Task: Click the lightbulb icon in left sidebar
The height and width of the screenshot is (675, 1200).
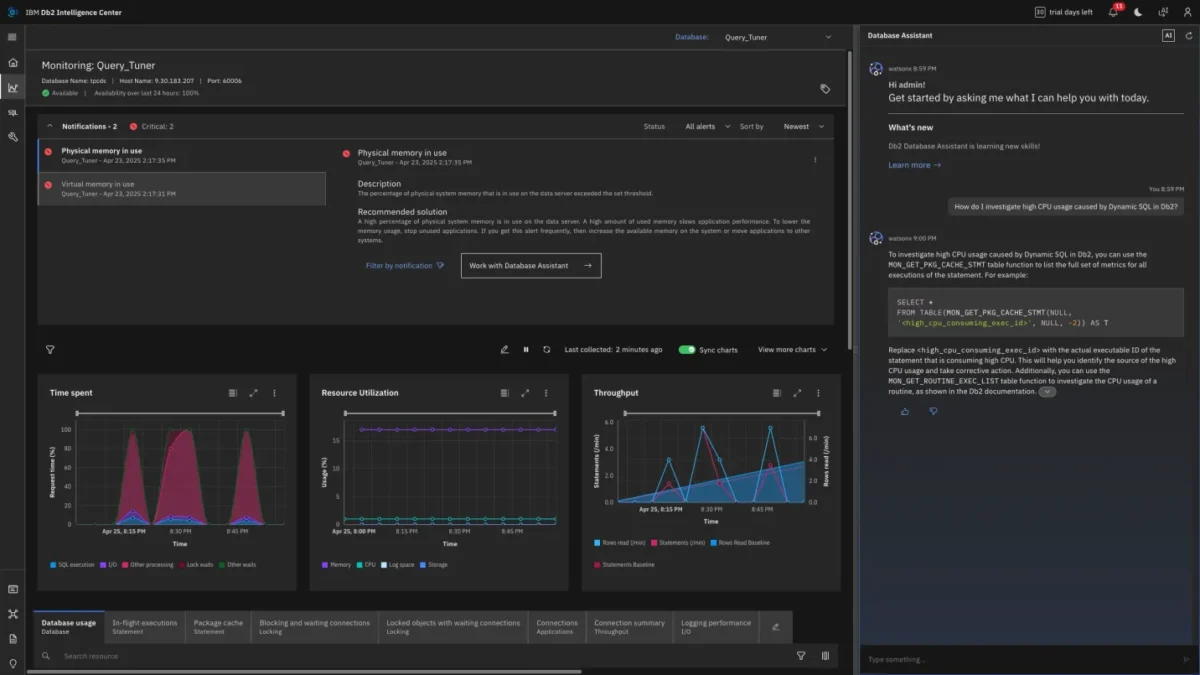Action: point(12,663)
